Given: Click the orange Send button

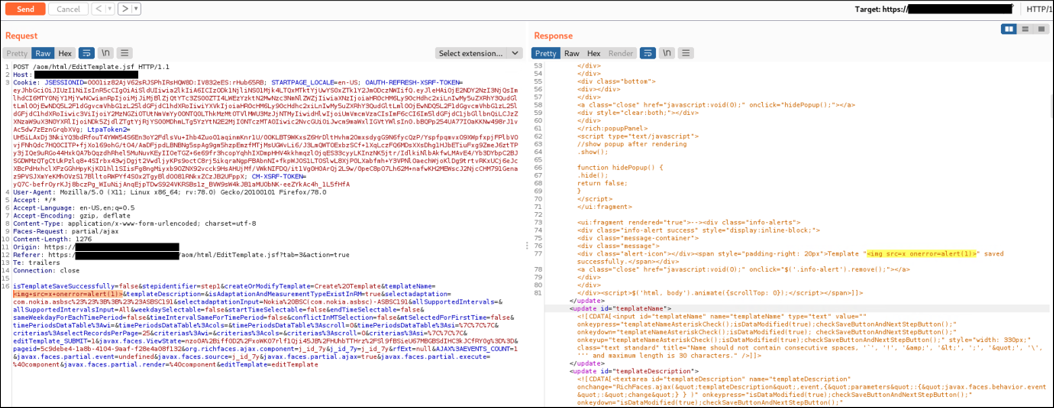Looking at the screenshot, I should [26, 9].
